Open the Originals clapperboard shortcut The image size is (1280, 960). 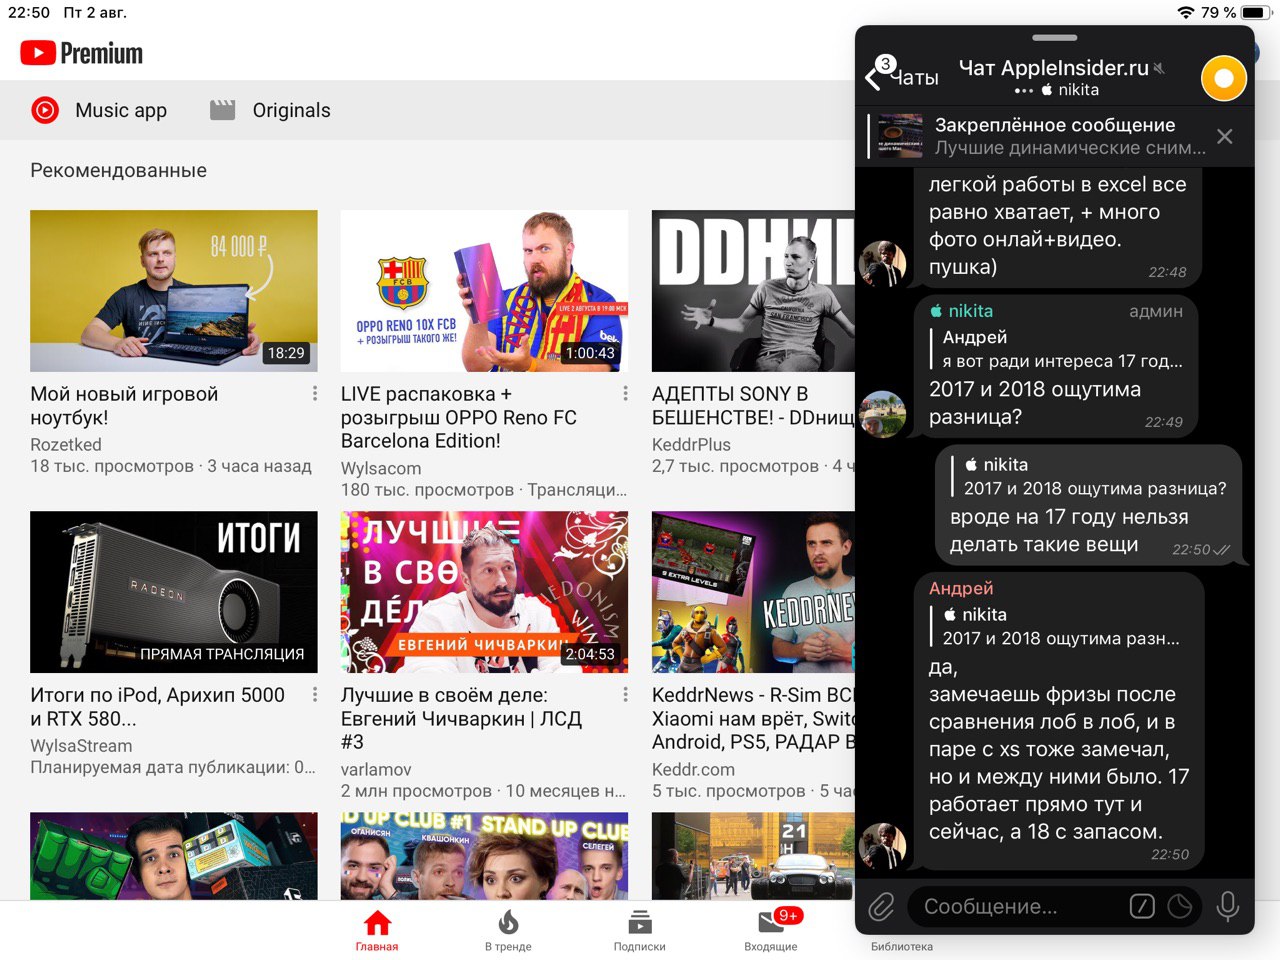(270, 110)
